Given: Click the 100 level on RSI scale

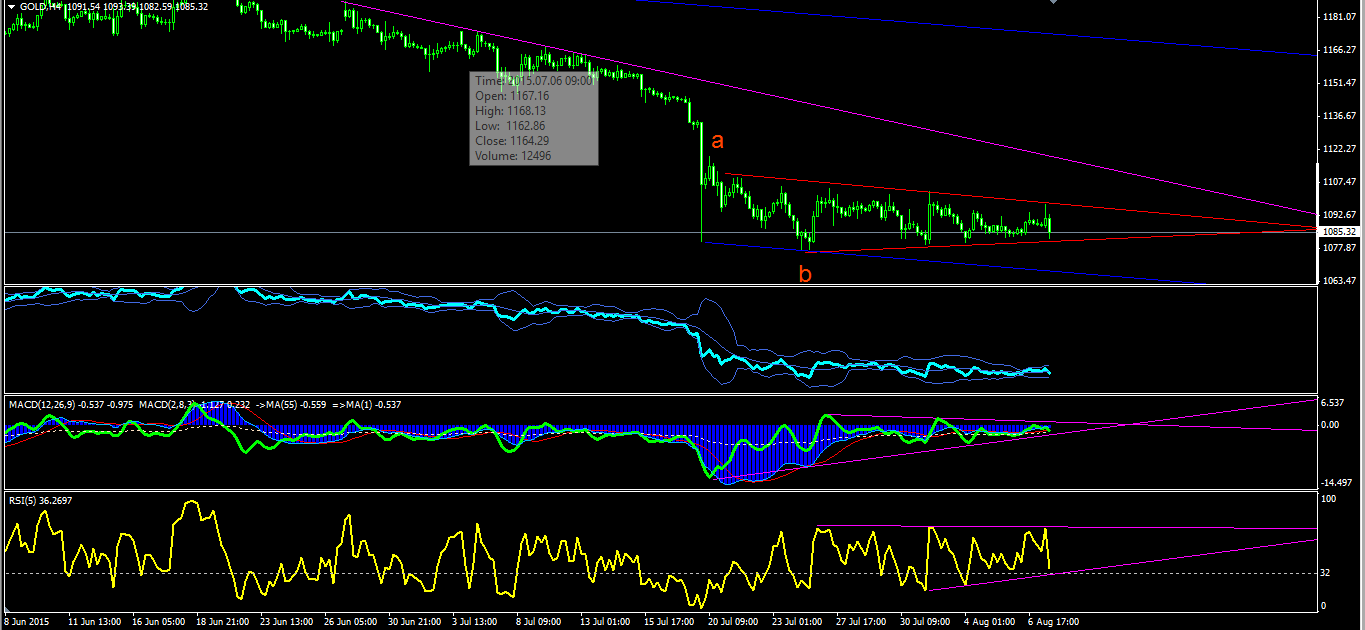Looking at the screenshot, I should [x=1329, y=498].
